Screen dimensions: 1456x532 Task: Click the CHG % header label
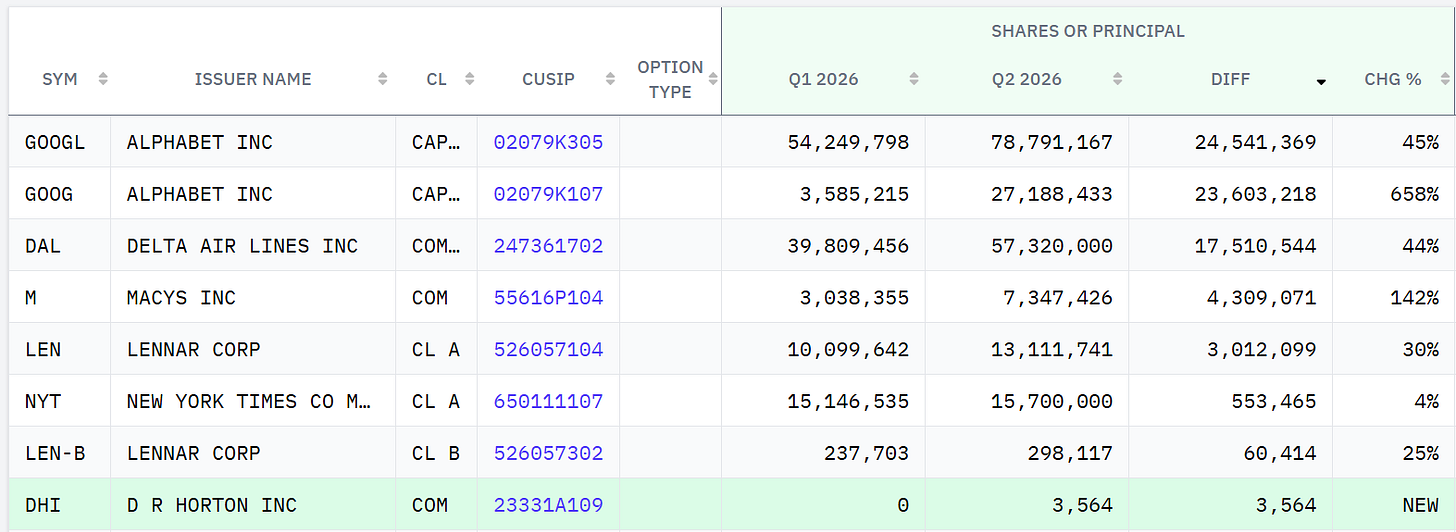[1393, 79]
